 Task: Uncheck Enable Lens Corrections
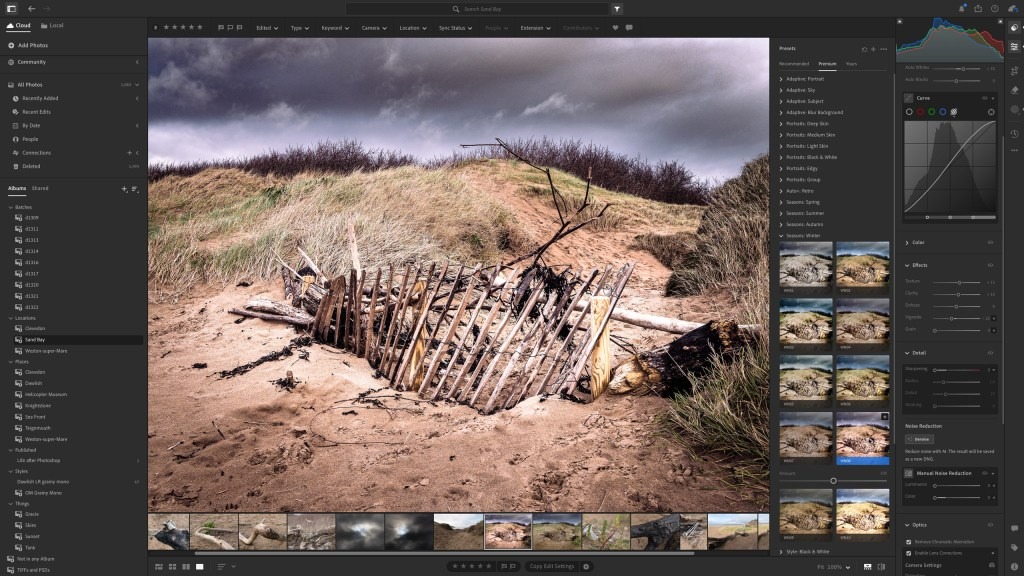coord(909,553)
